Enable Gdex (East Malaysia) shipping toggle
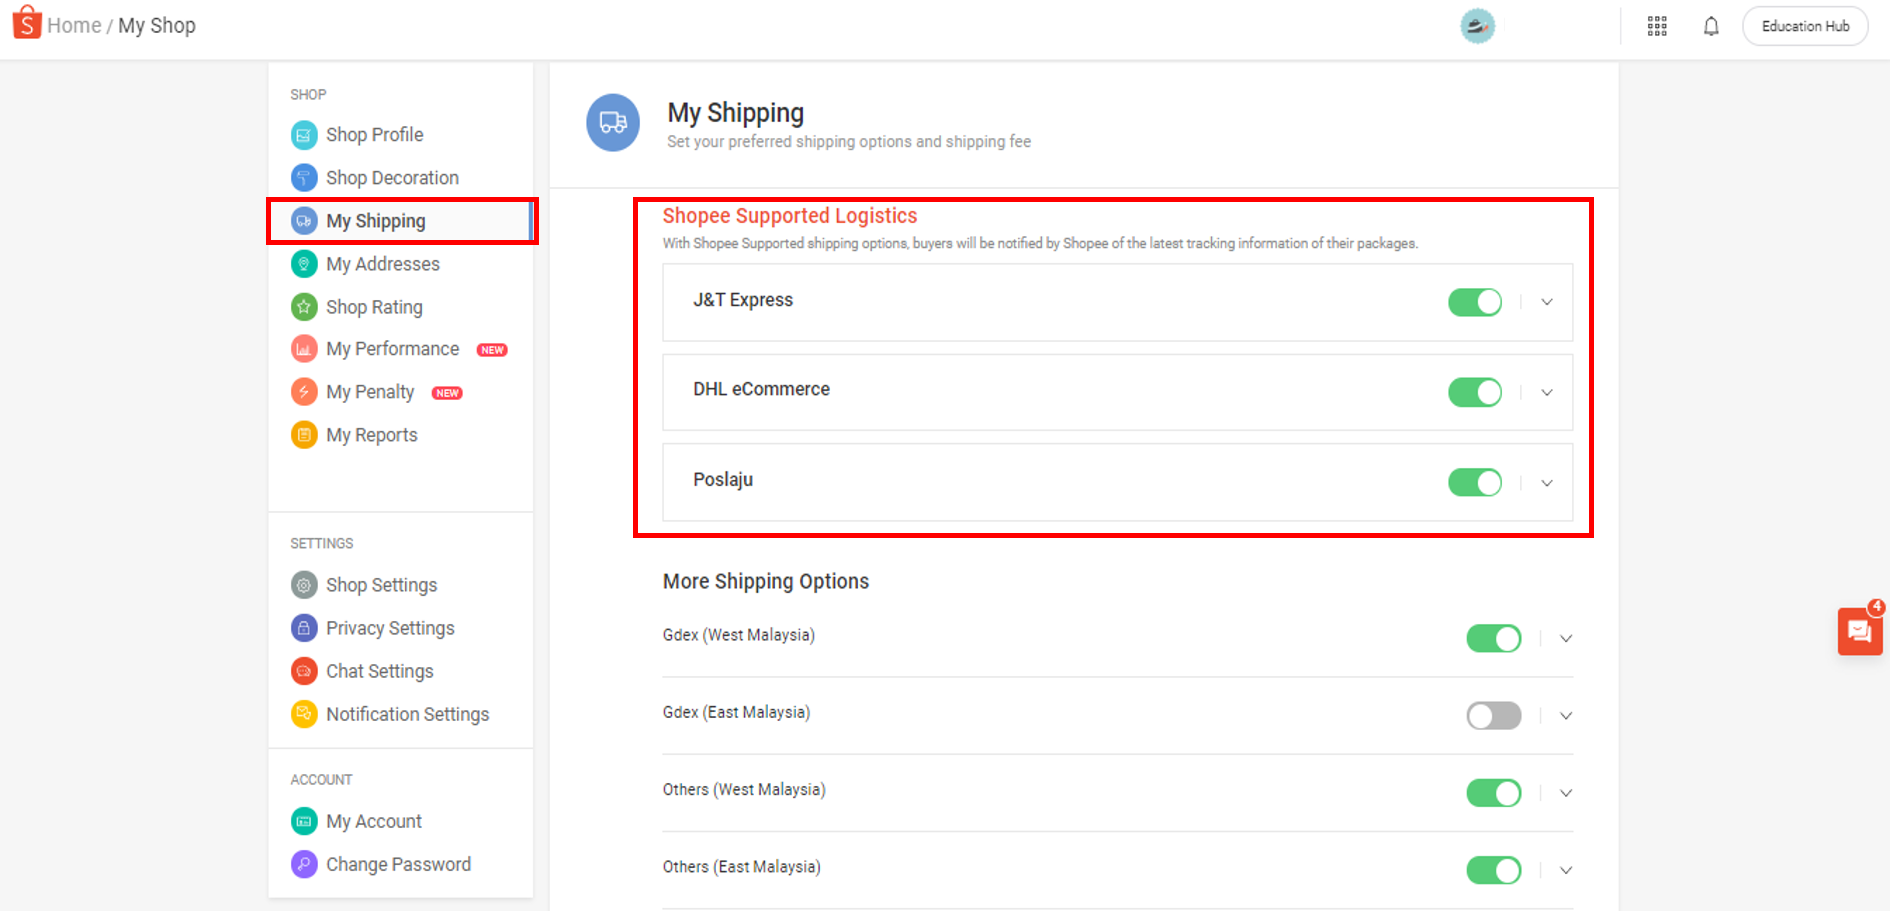 point(1493,716)
